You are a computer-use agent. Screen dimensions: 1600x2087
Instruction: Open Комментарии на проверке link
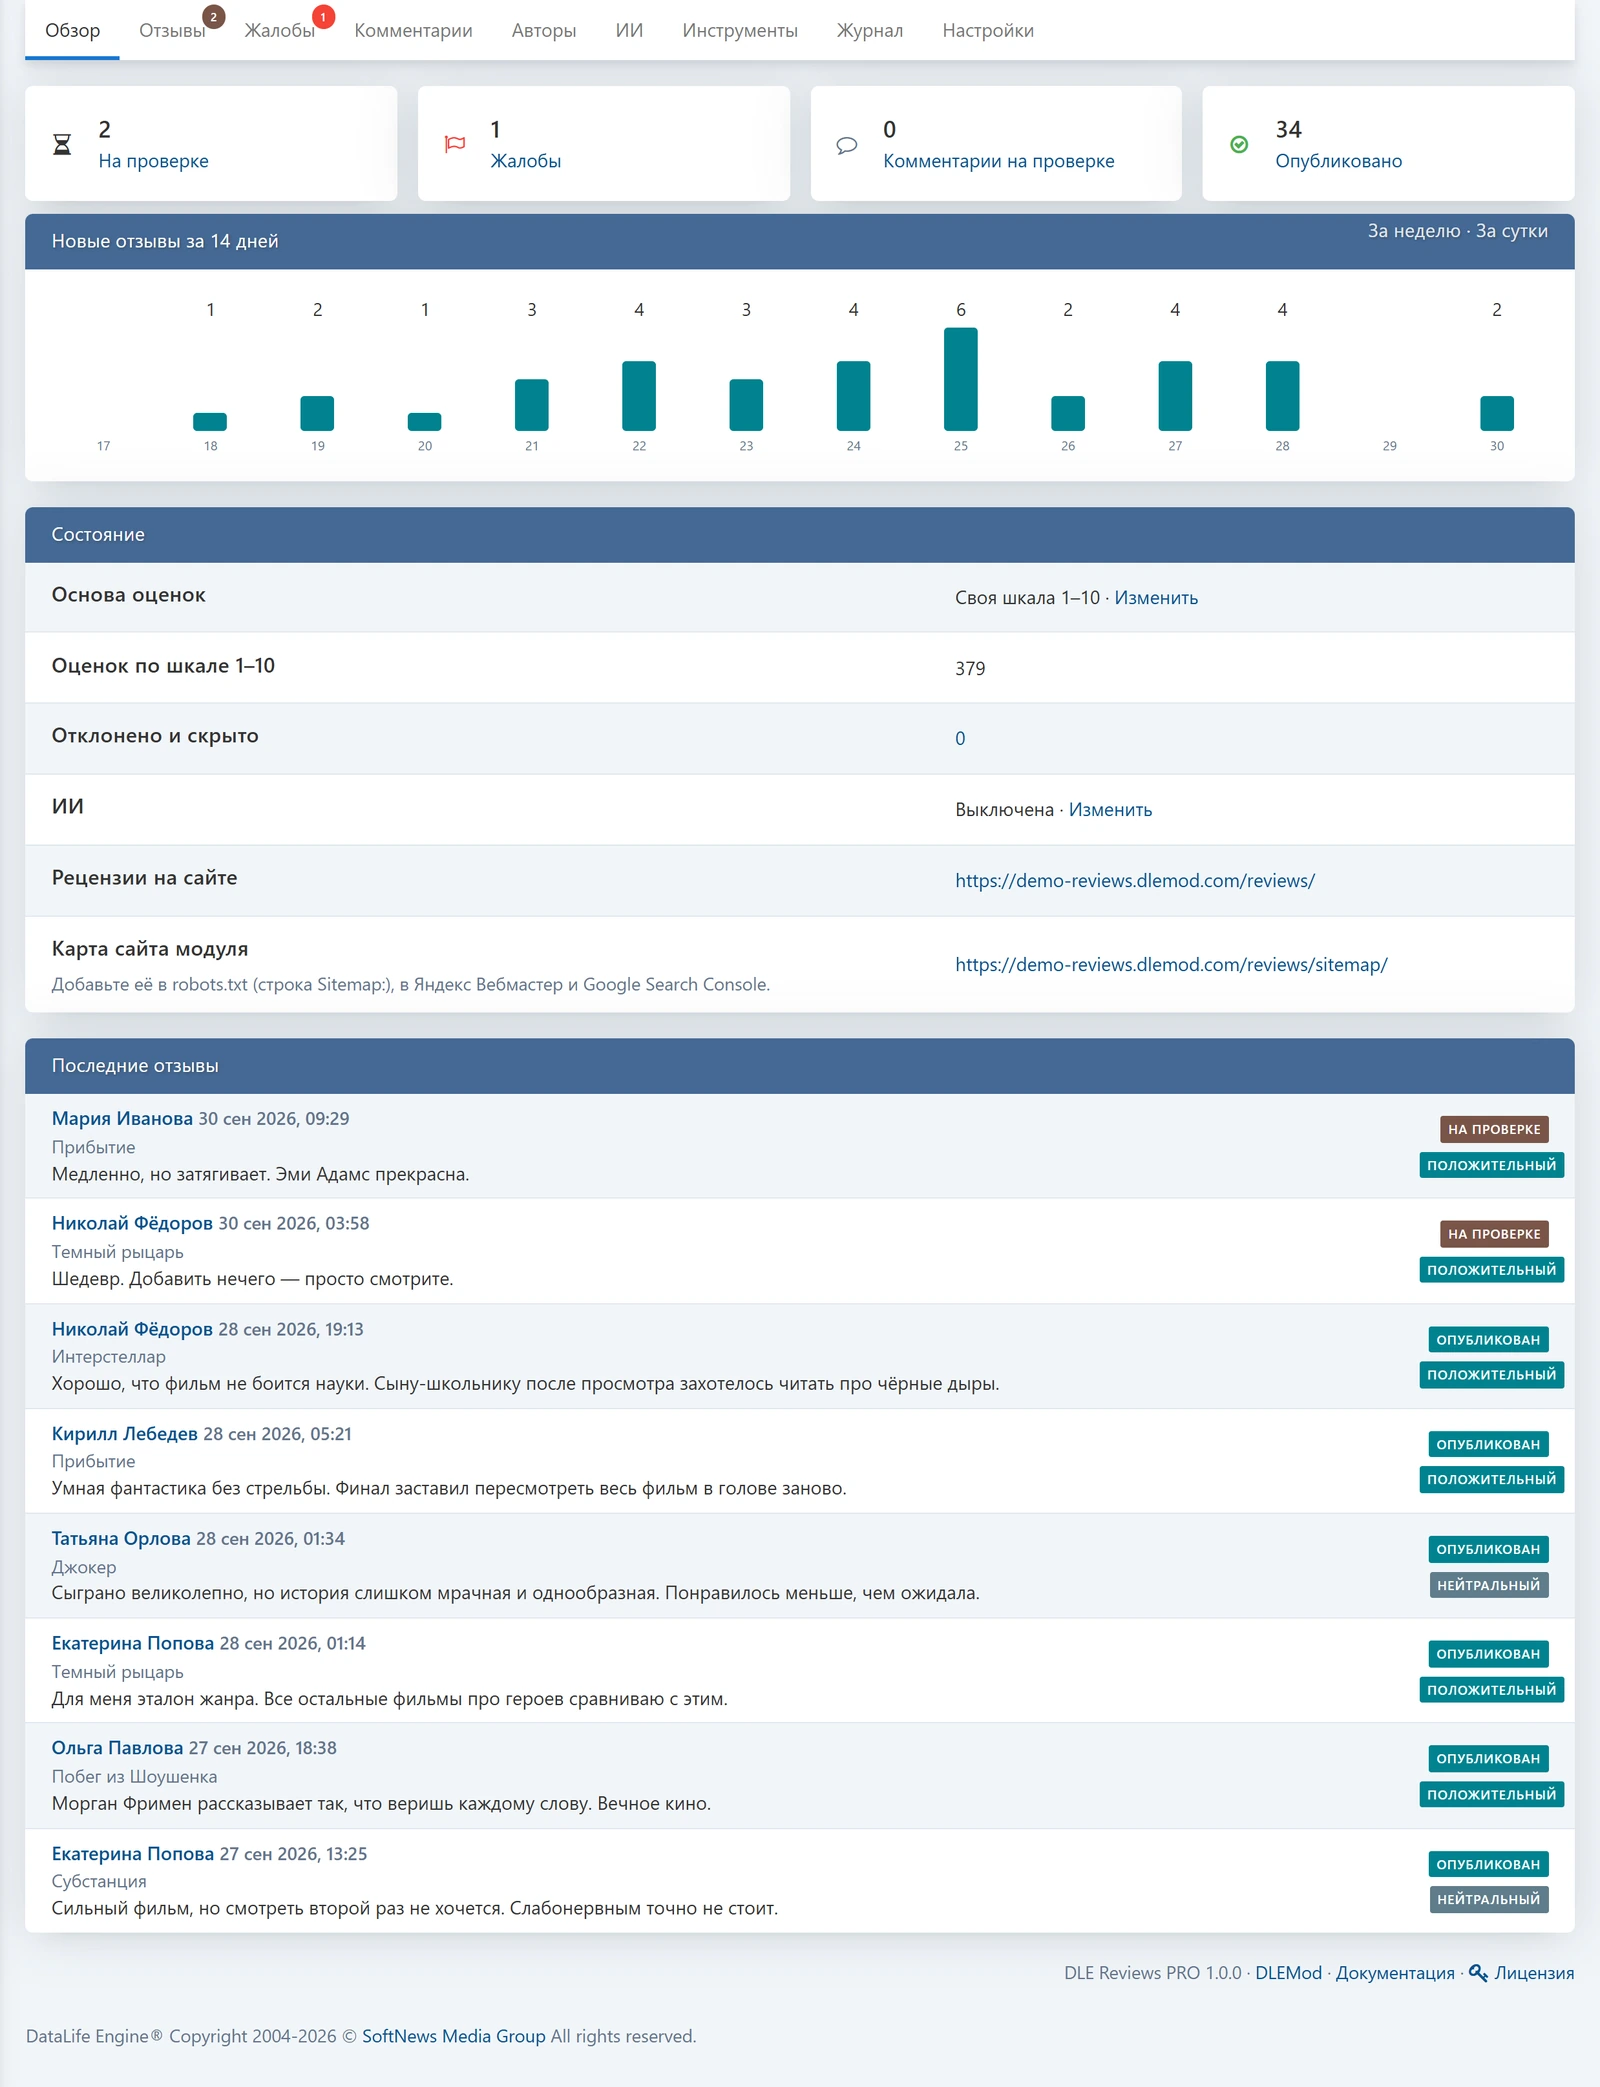(998, 161)
